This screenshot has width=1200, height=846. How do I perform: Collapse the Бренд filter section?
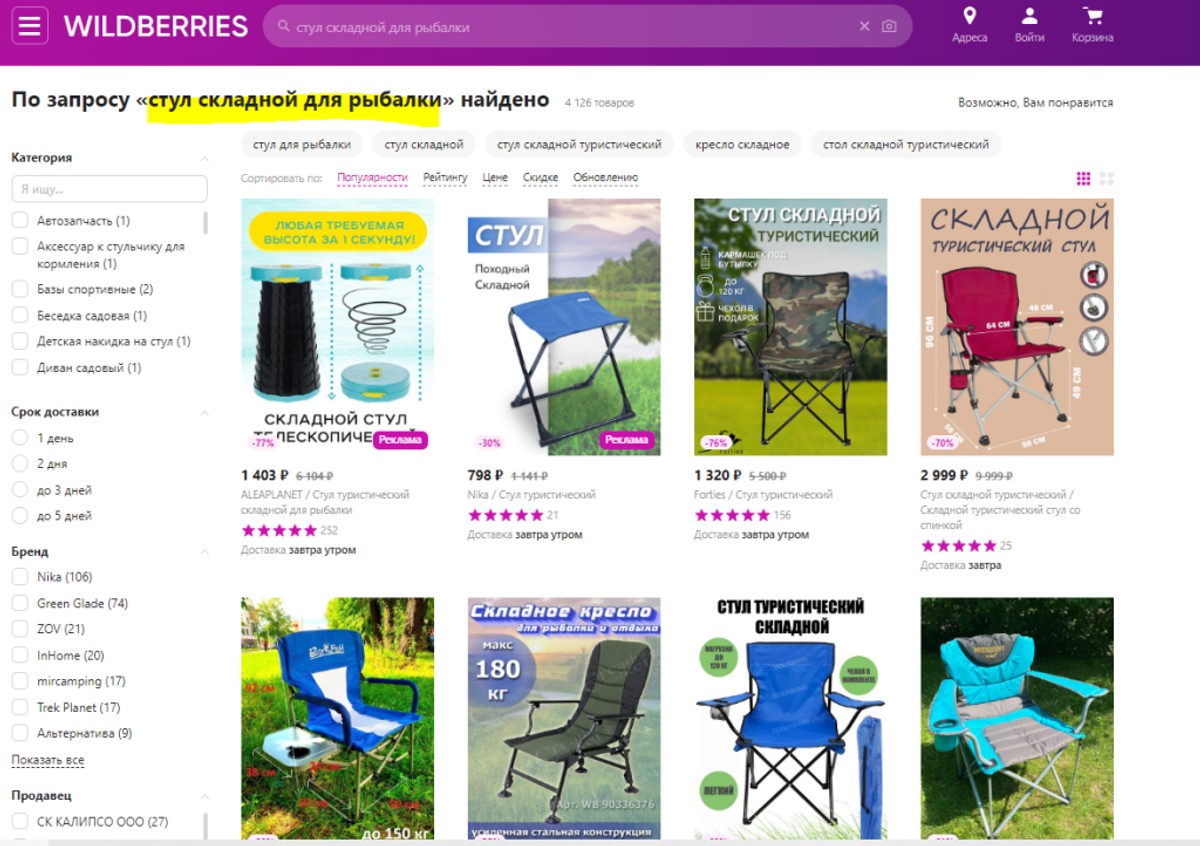point(204,552)
